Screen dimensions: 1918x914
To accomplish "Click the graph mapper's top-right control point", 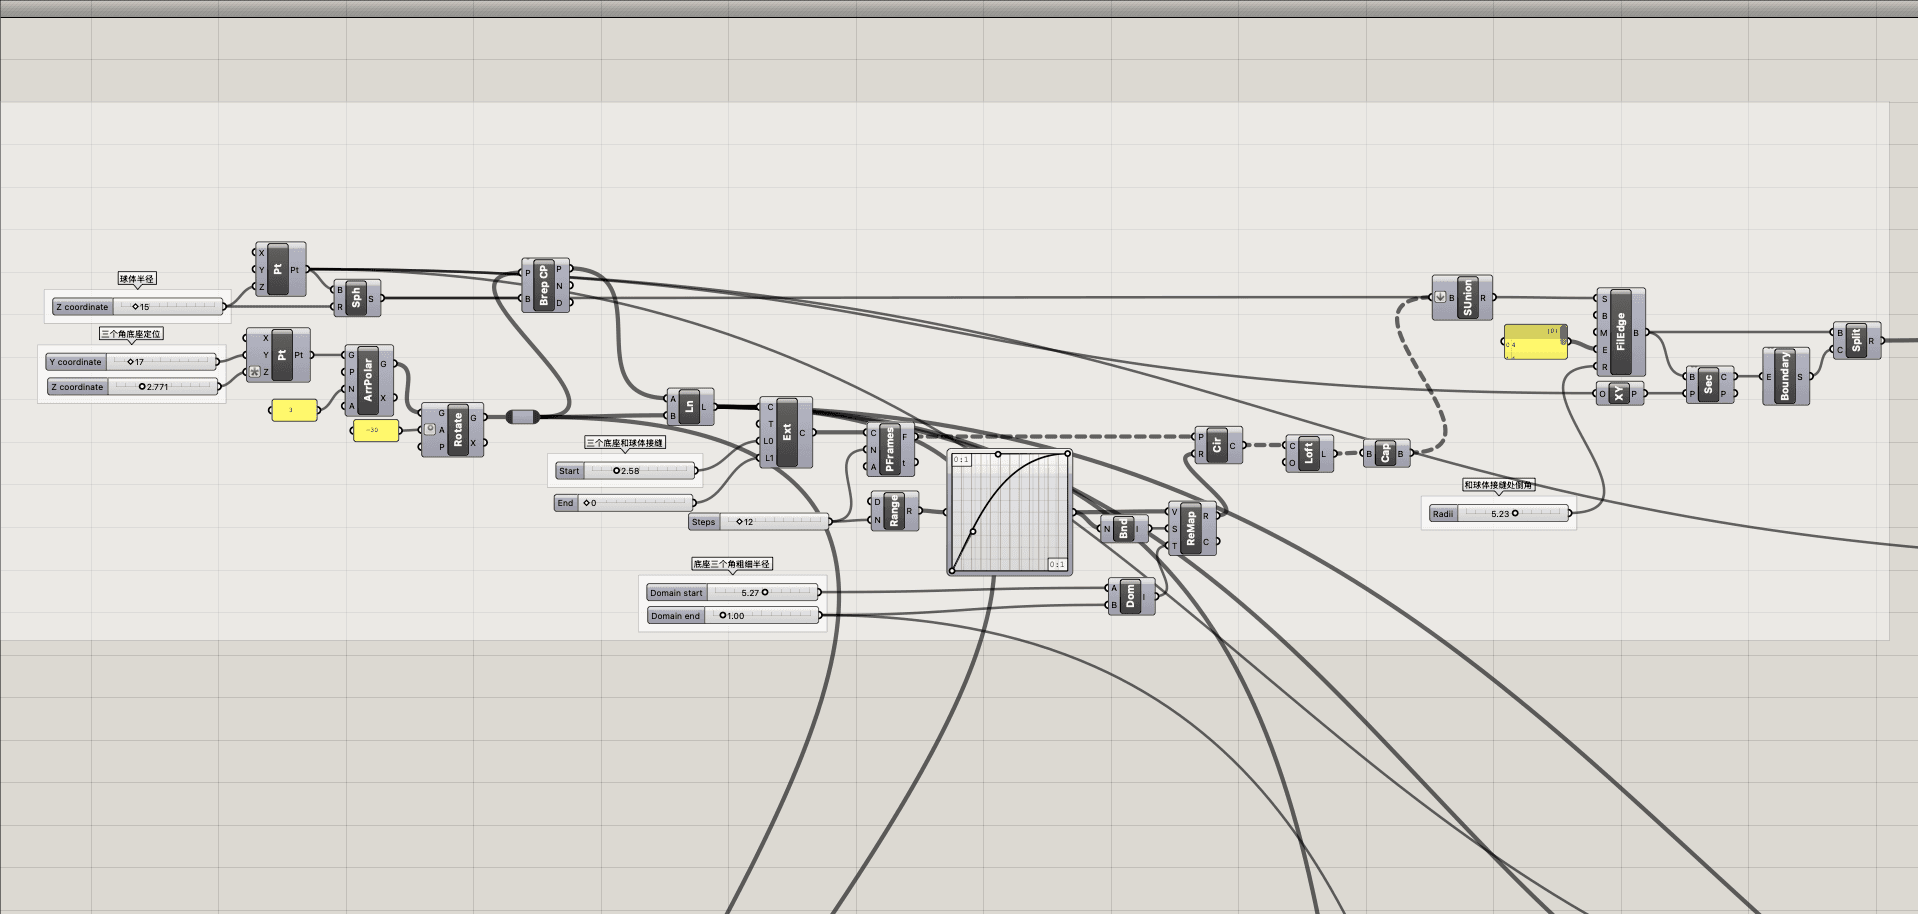I will coord(1067,454).
